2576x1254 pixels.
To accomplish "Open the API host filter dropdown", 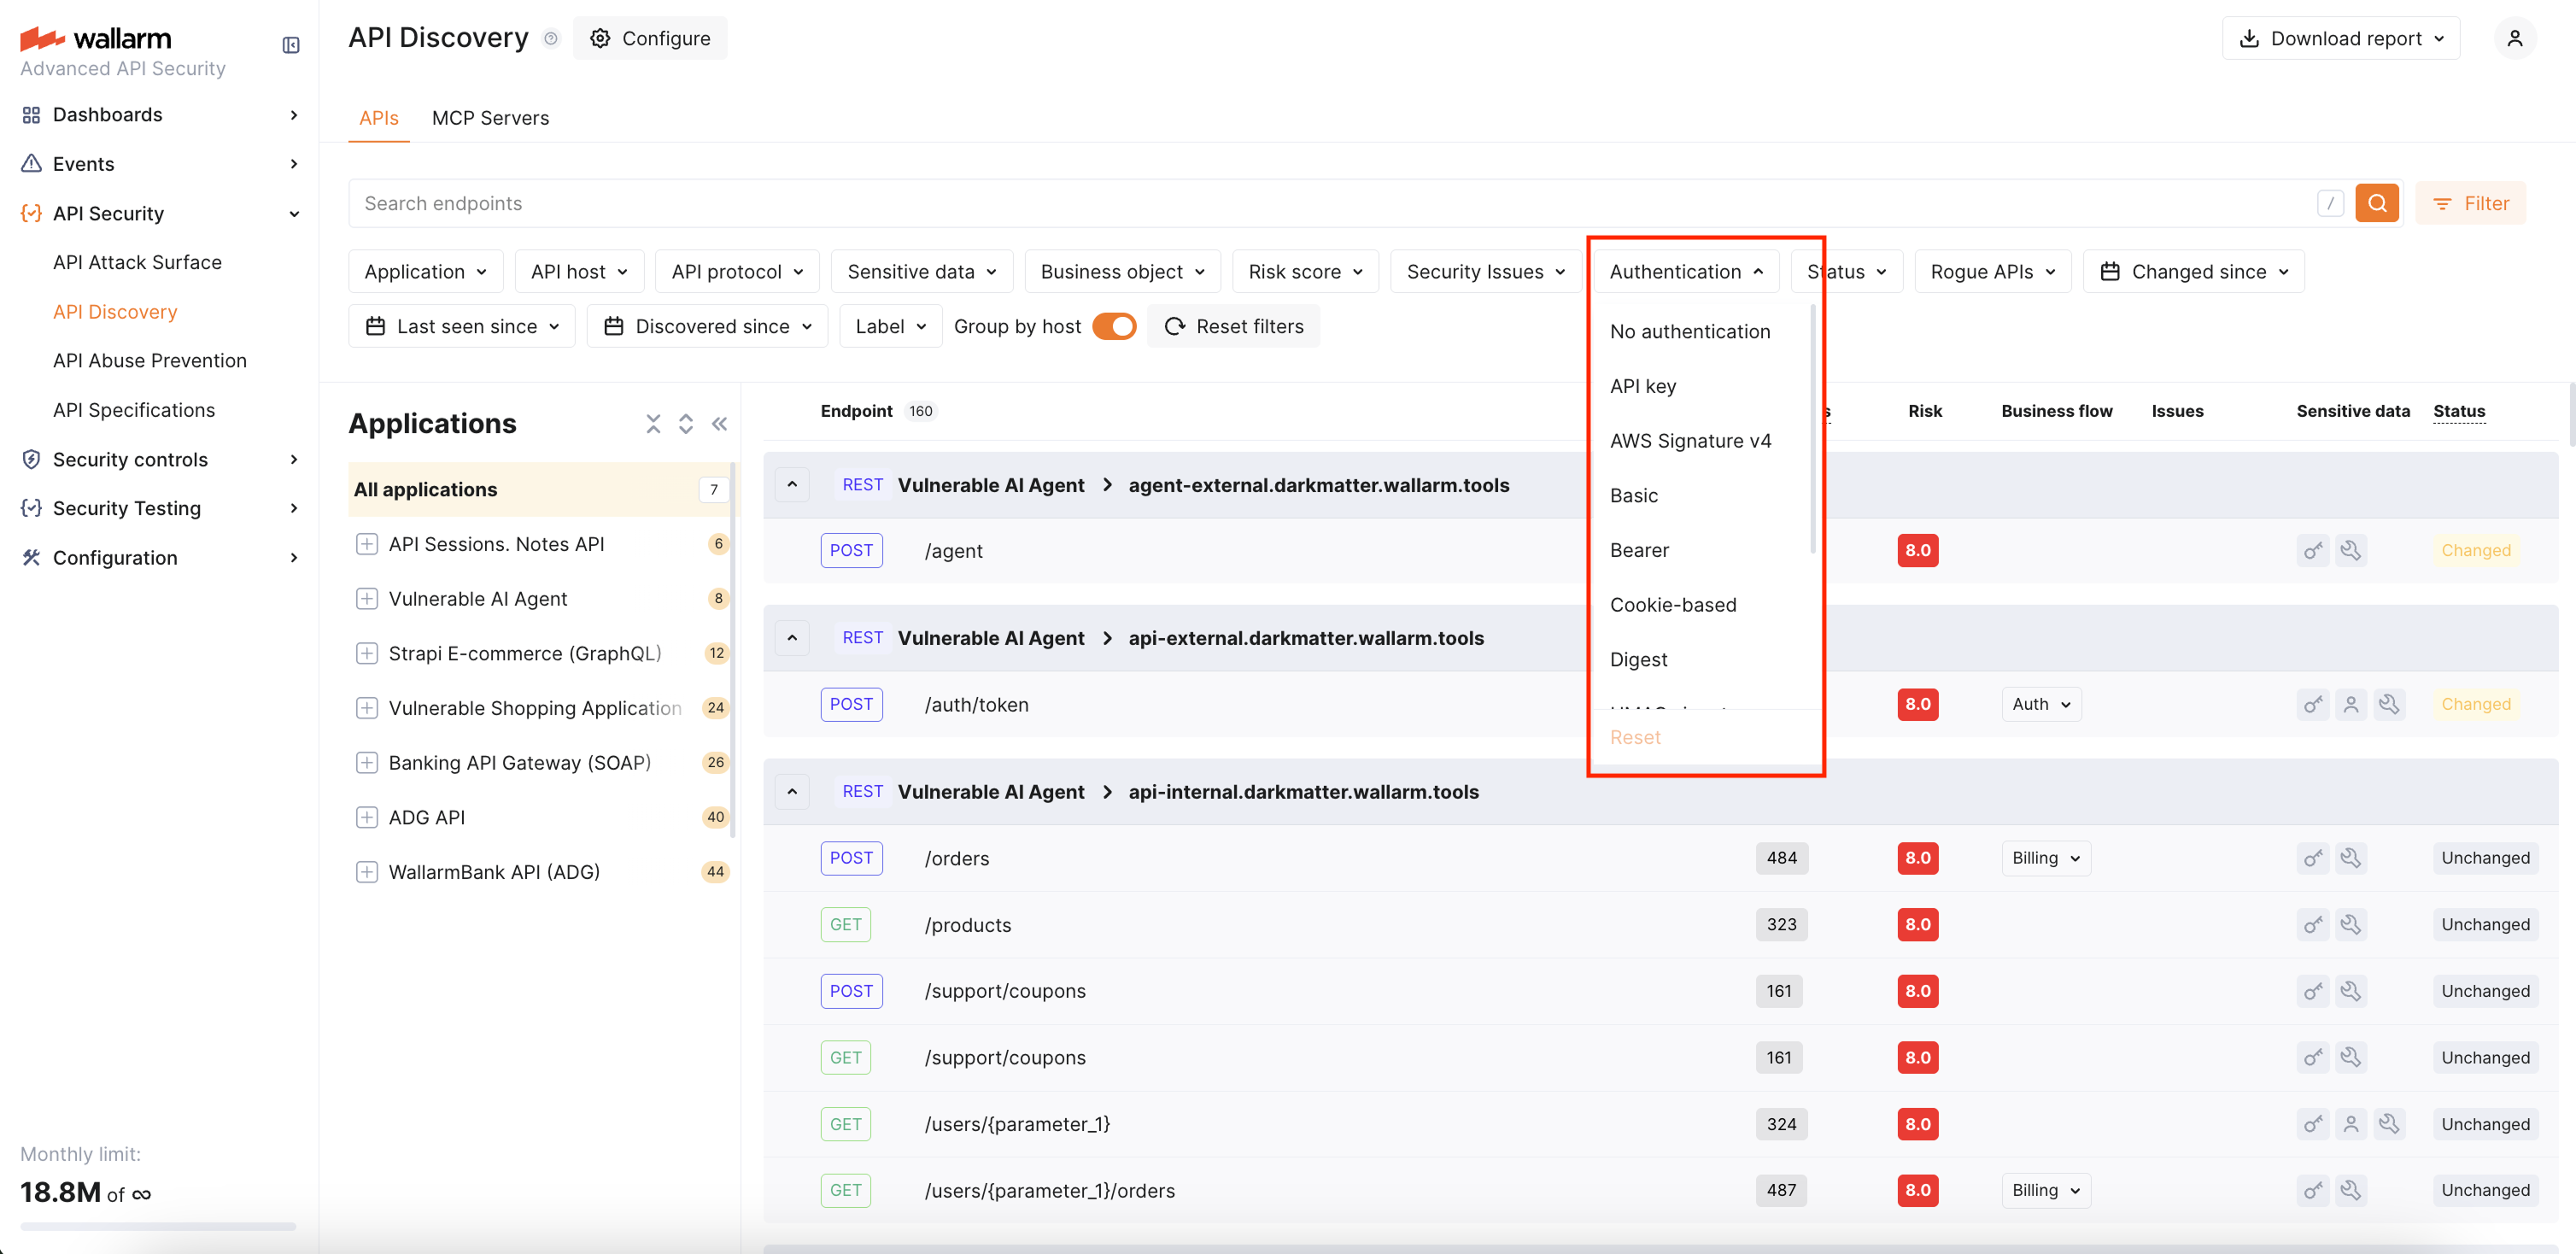I will pyautogui.click(x=579, y=272).
